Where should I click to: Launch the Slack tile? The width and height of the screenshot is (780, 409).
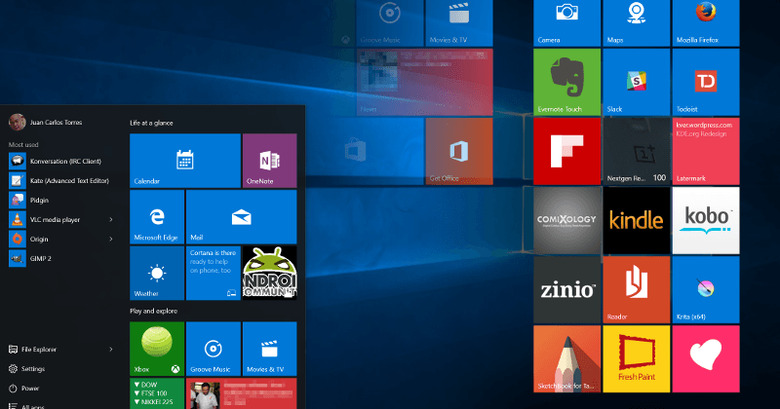tap(636, 82)
